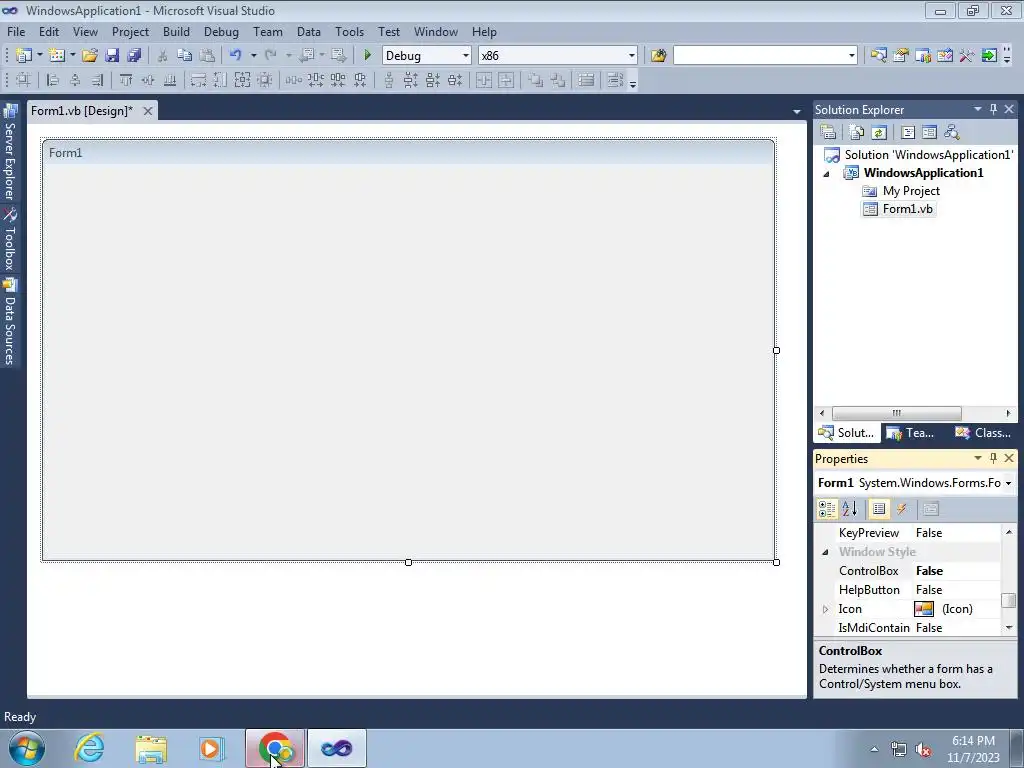1024x768 pixels.
Task: Click Solution Explorer's Properties icon
Action: click(828, 132)
